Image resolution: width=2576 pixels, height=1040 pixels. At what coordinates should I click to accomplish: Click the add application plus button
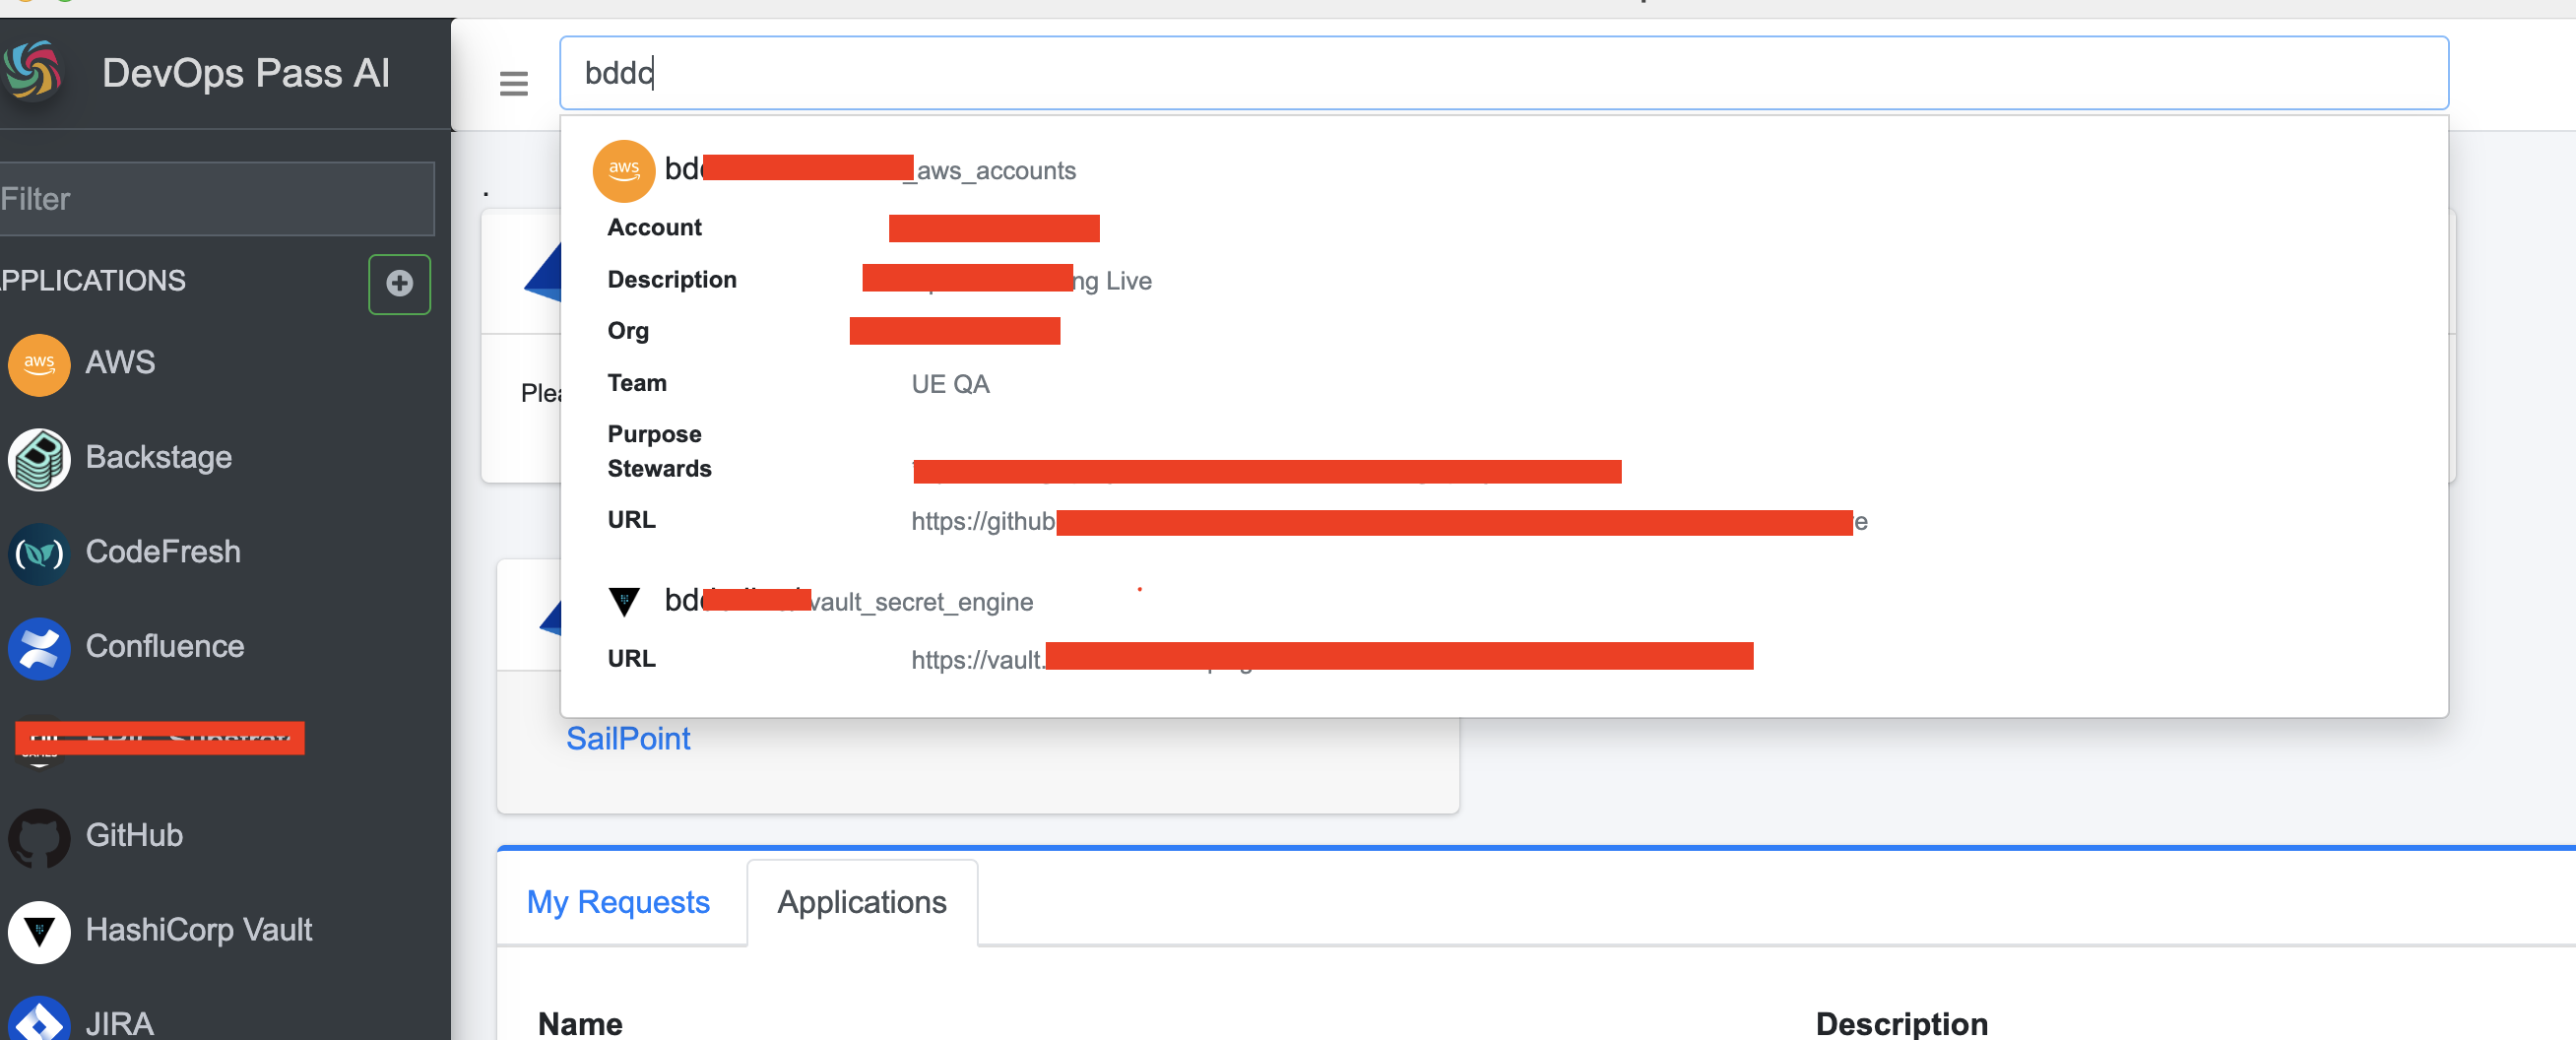point(399,284)
